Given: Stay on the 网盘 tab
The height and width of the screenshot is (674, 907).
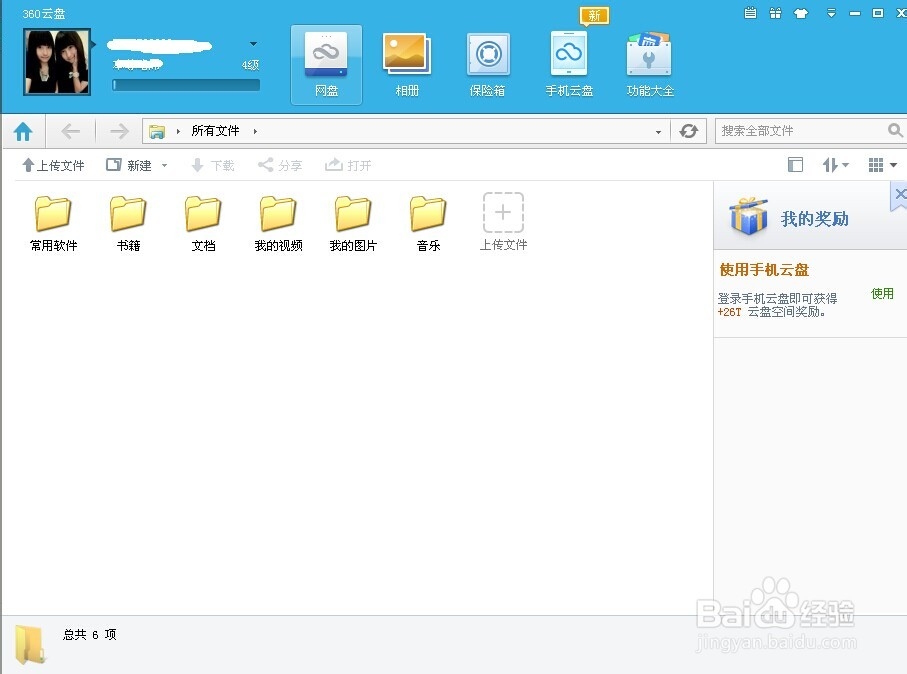Looking at the screenshot, I should pyautogui.click(x=325, y=62).
